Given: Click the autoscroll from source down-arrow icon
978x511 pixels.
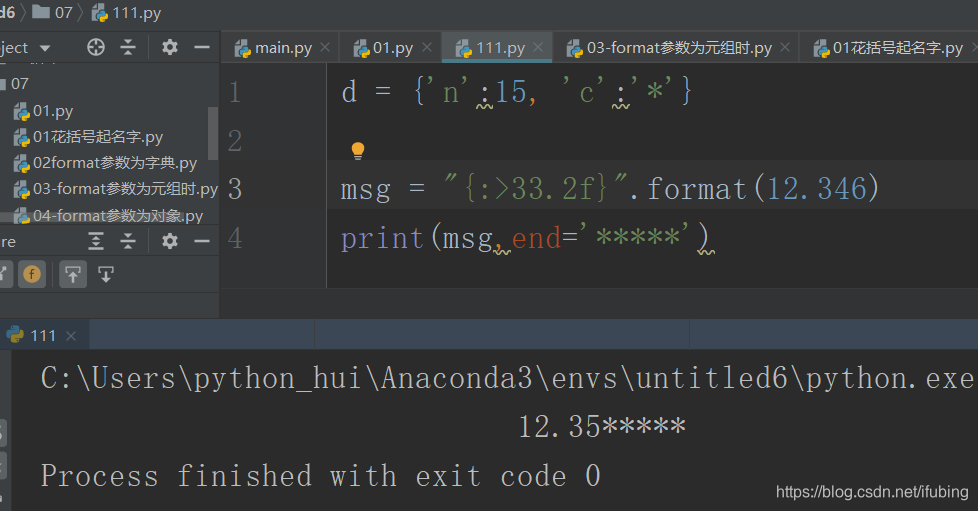Looking at the screenshot, I should (x=105, y=274).
